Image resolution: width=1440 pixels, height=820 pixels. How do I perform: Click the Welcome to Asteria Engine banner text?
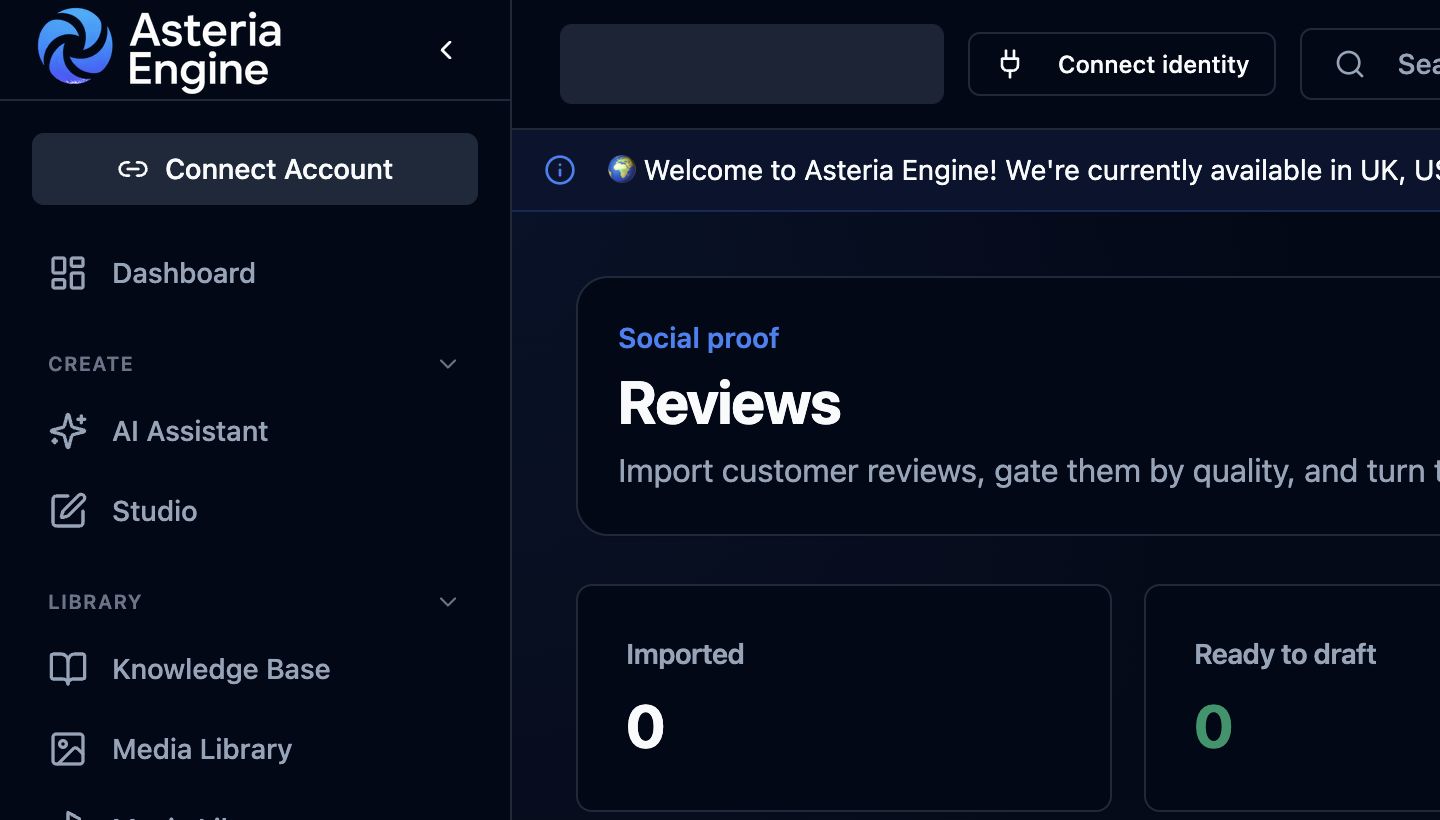(1041, 170)
